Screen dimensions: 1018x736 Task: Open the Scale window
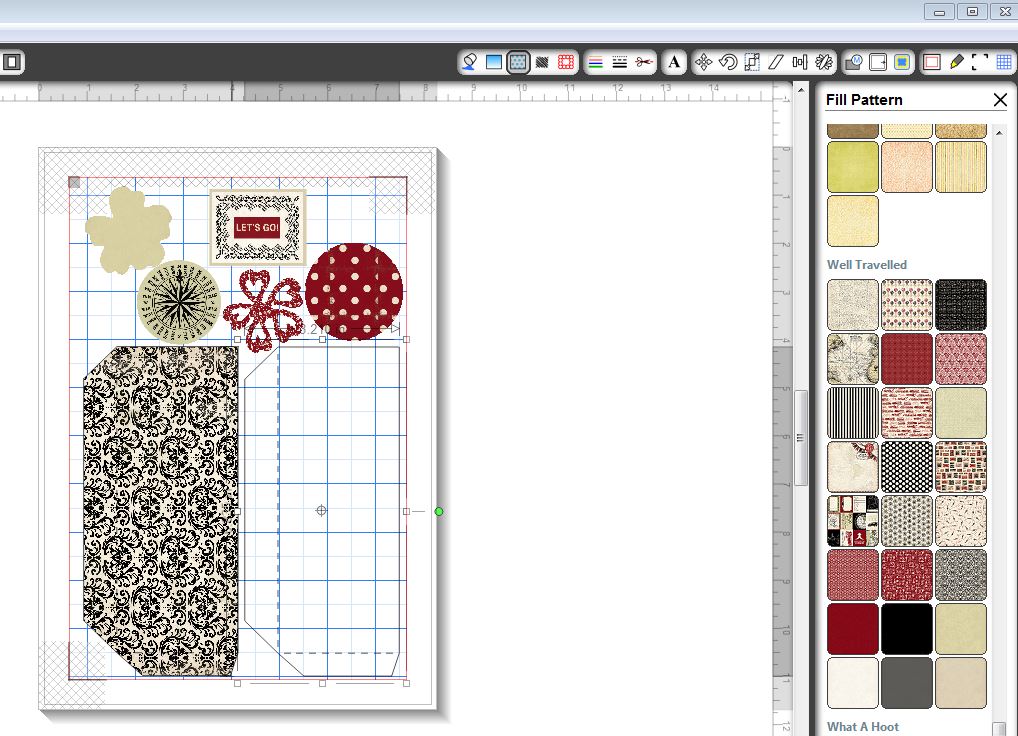[x=752, y=62]
